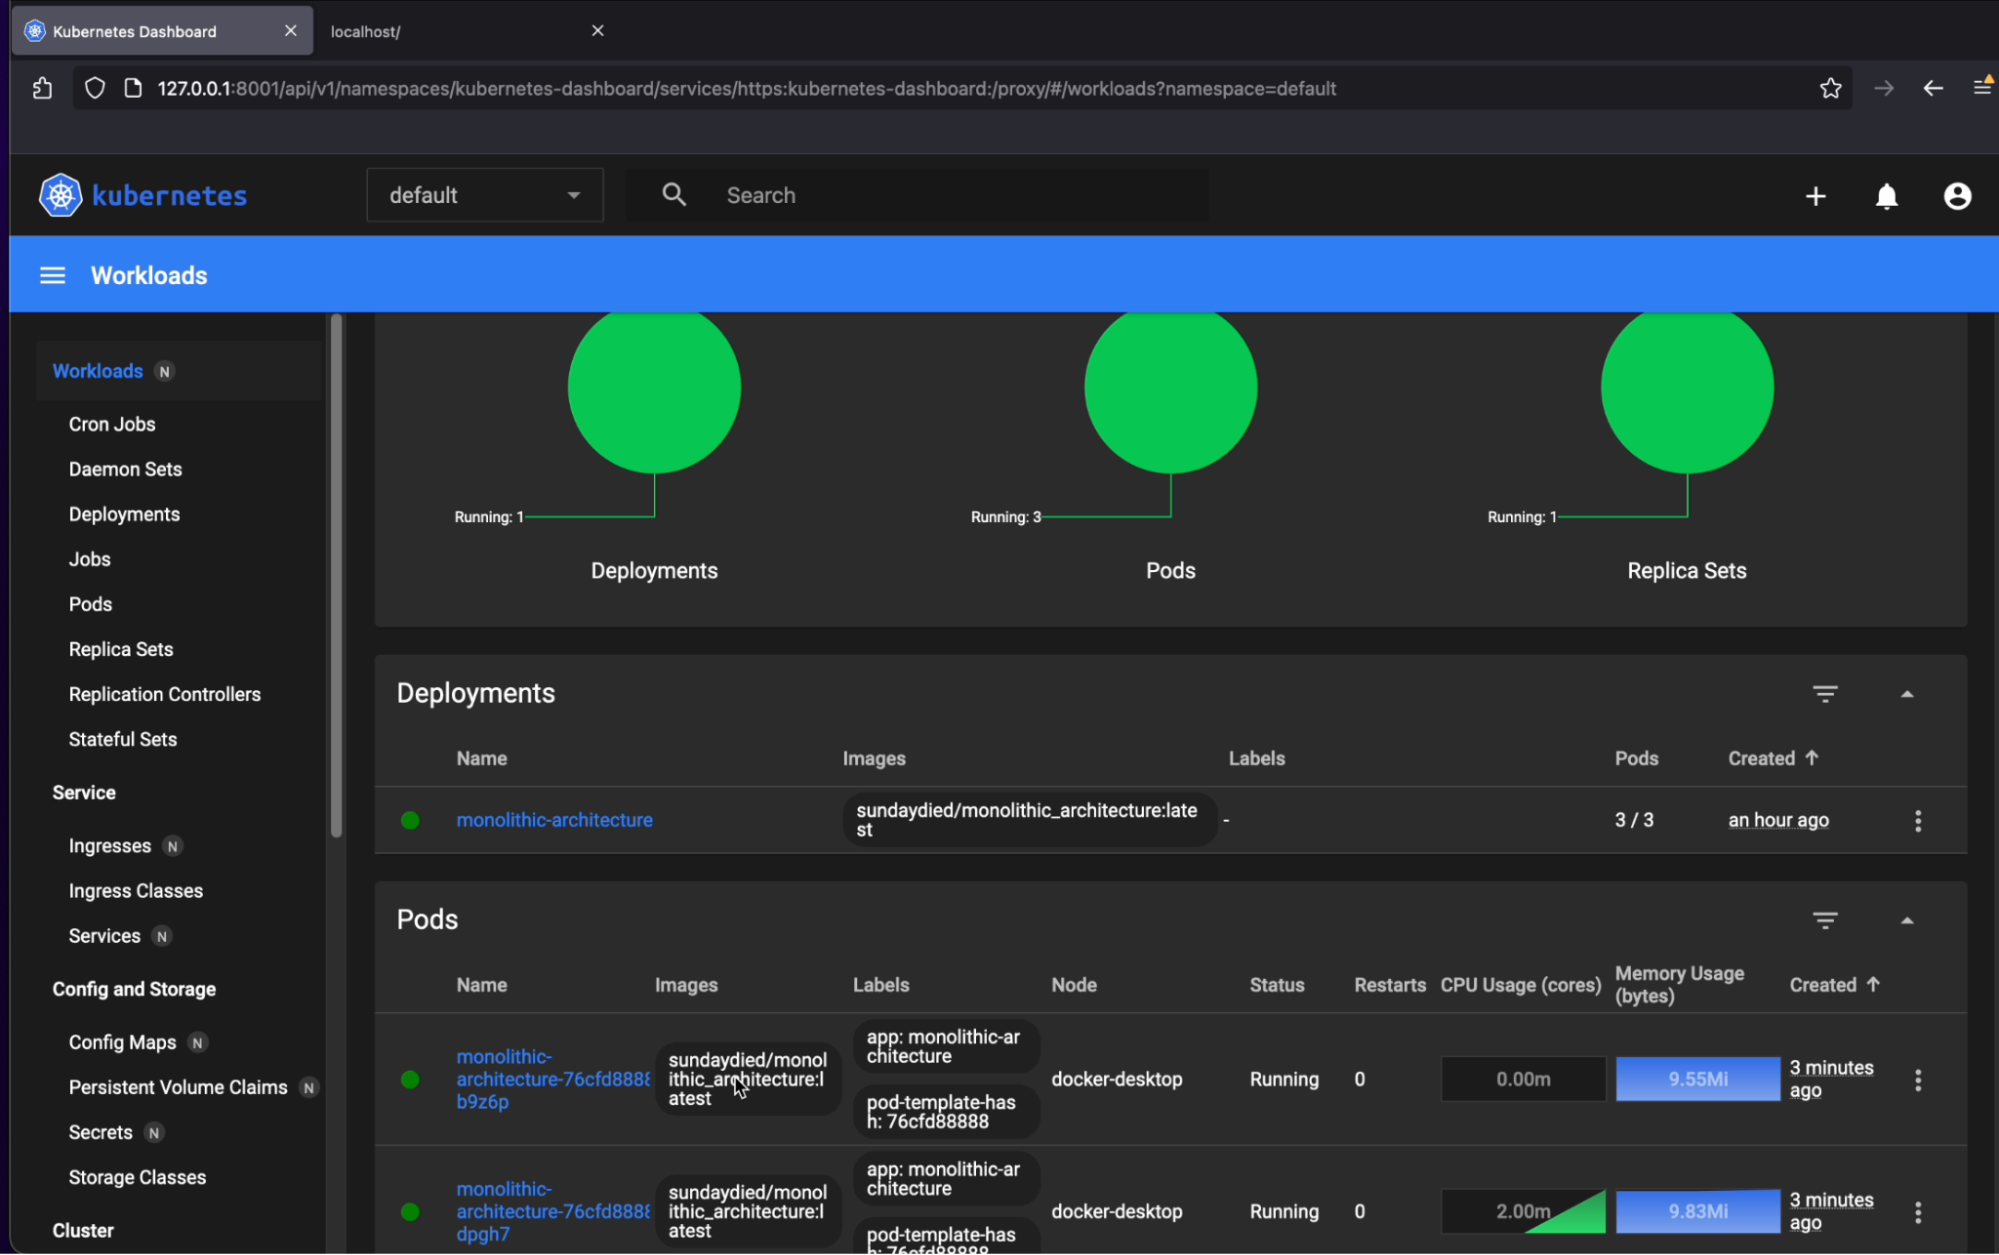1999x1255 pixels.
Task: Switch to Kubernetes Dashboard tab
Action: [x=162, y=31]
